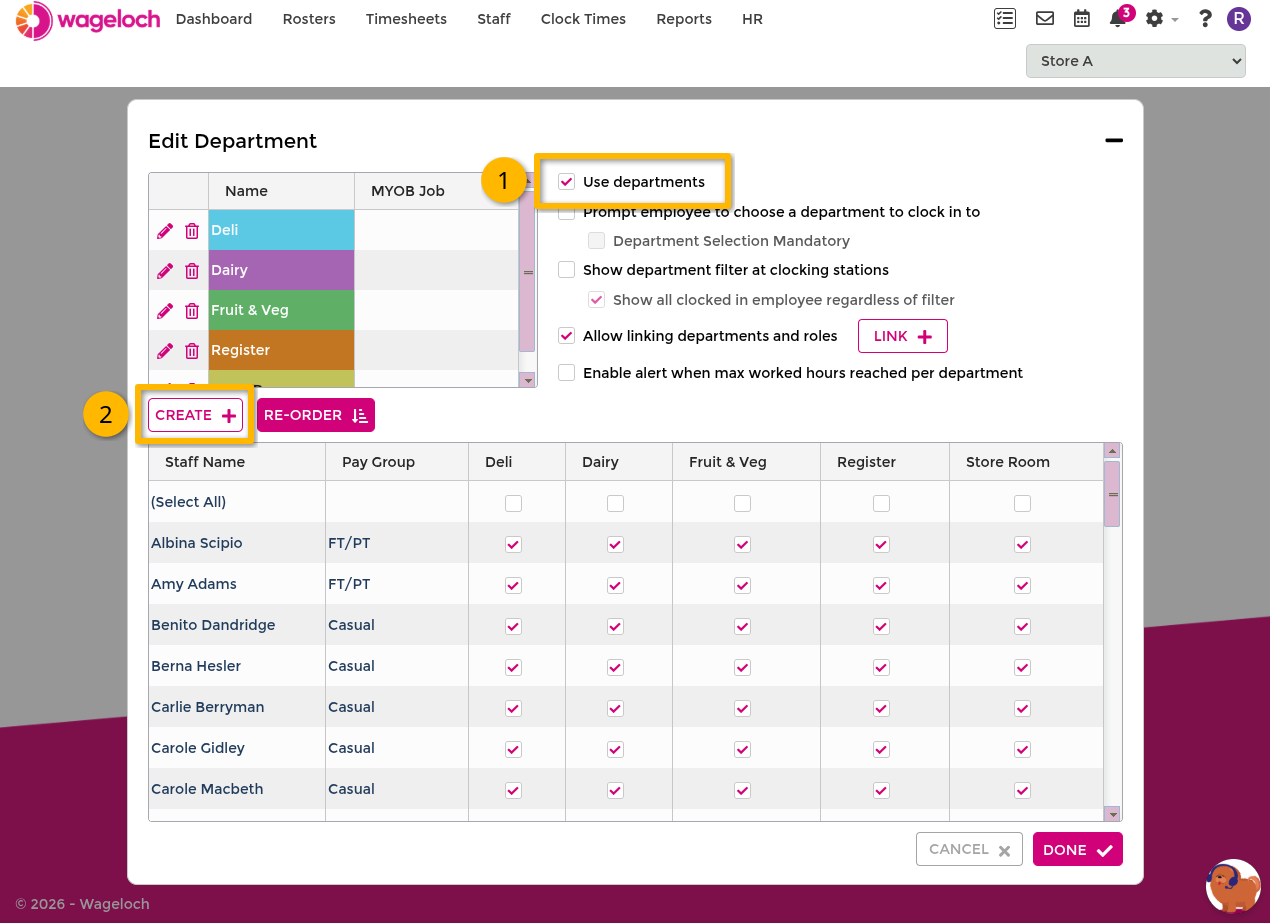Uncheck Benito Dandridge's Fruit & Veg checkbox
Image resolution: width=1270 pixels, height=923 pixels.
(742, 626)
